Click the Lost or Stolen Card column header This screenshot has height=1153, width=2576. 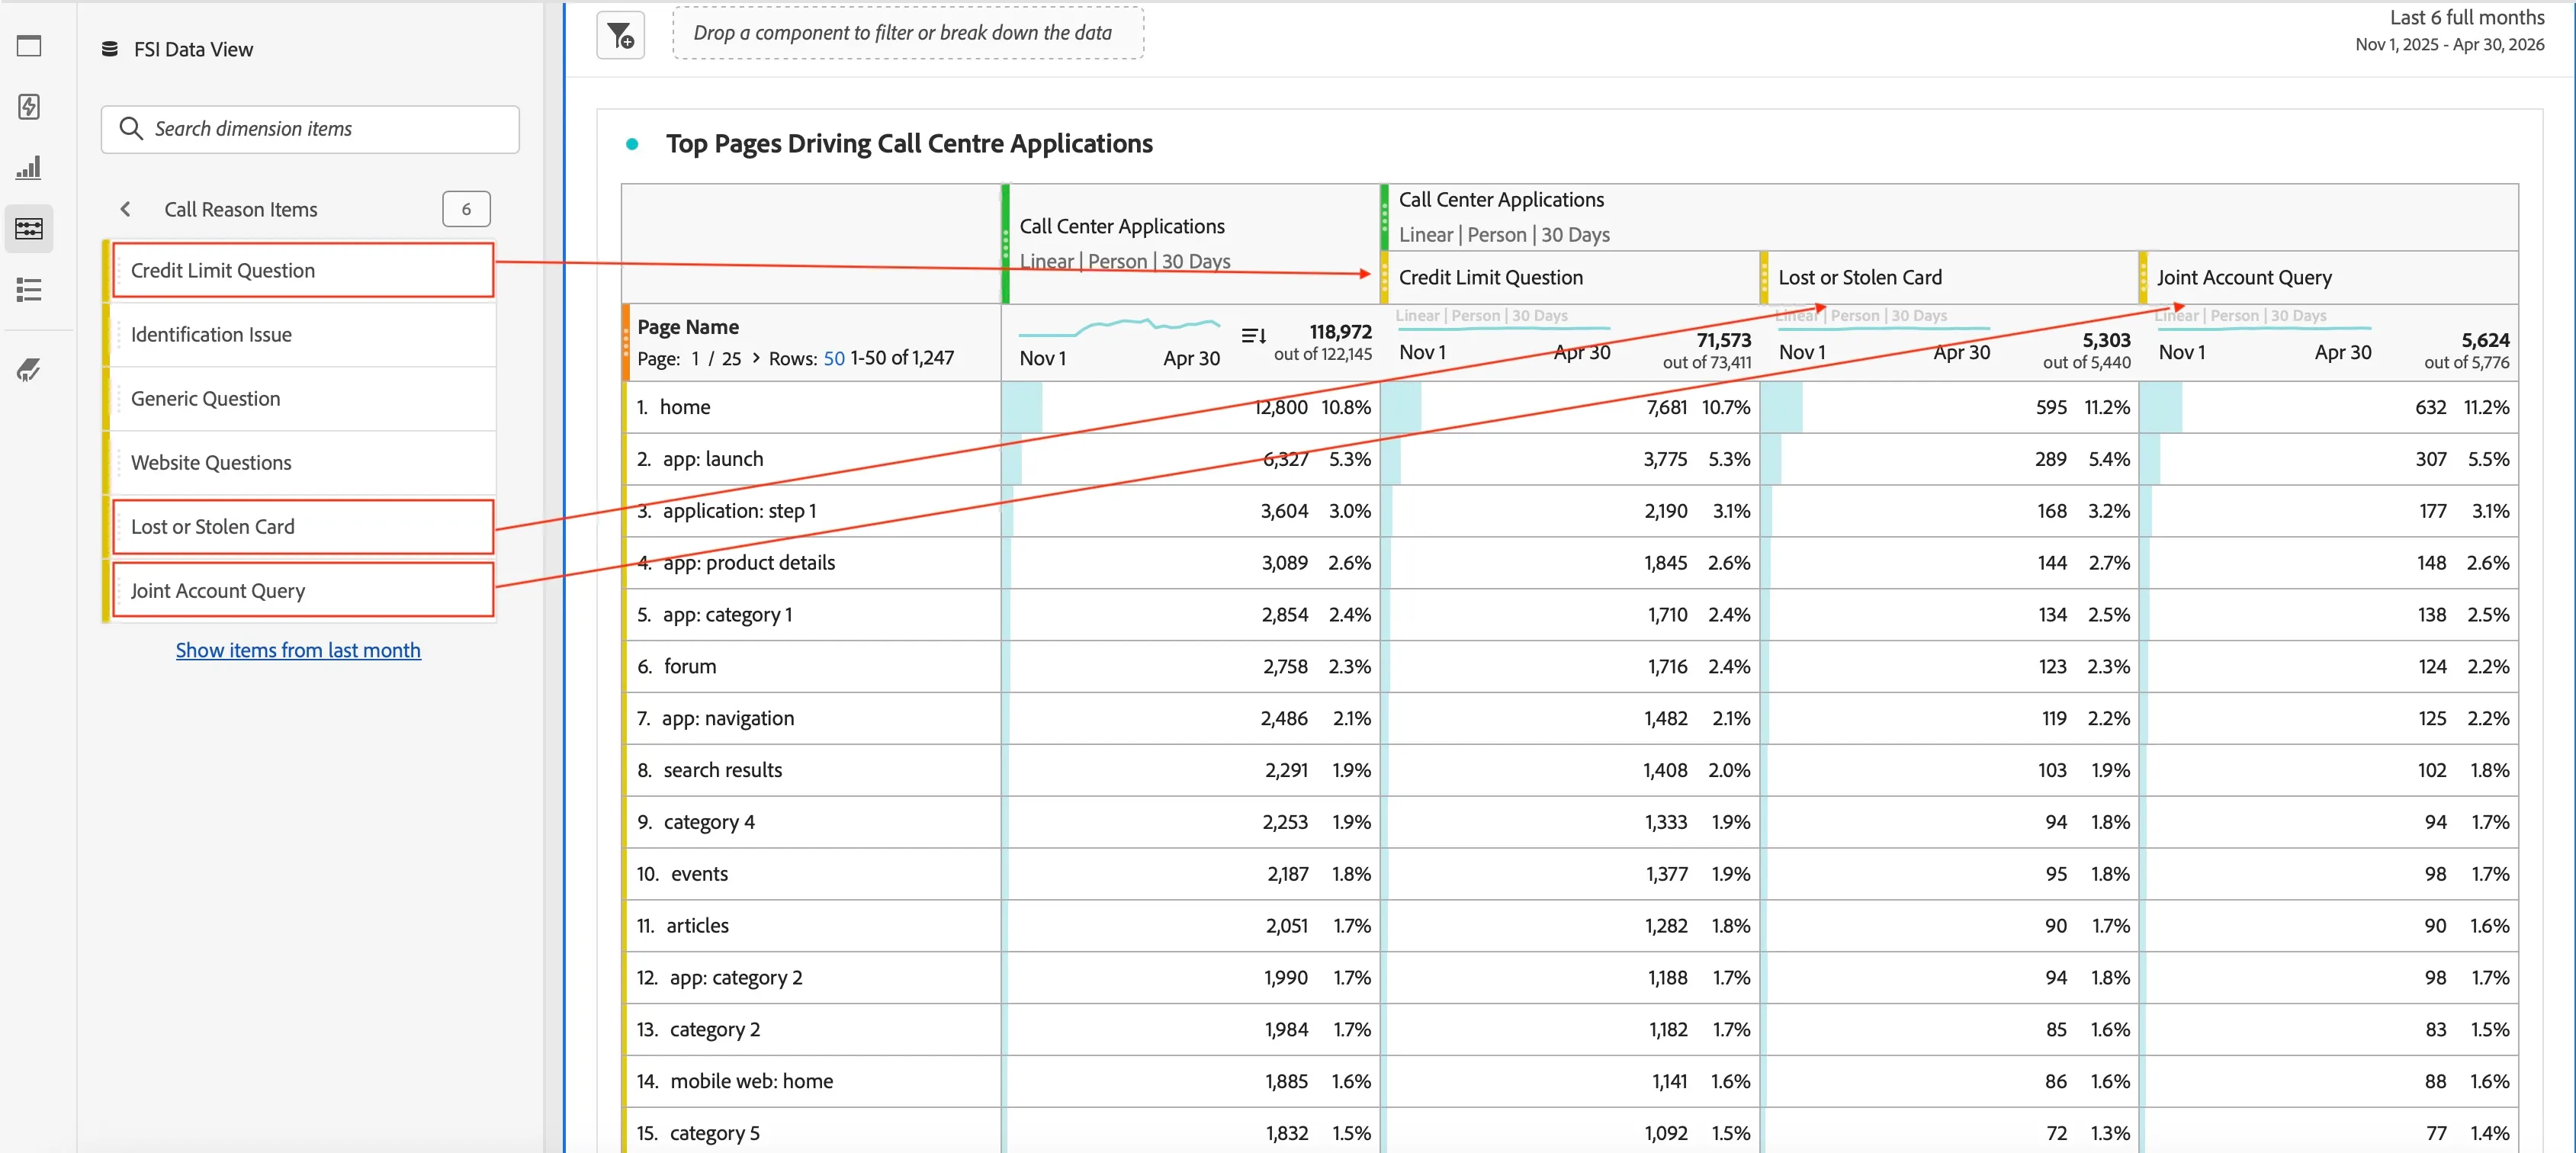click(x=1860, y=277)
